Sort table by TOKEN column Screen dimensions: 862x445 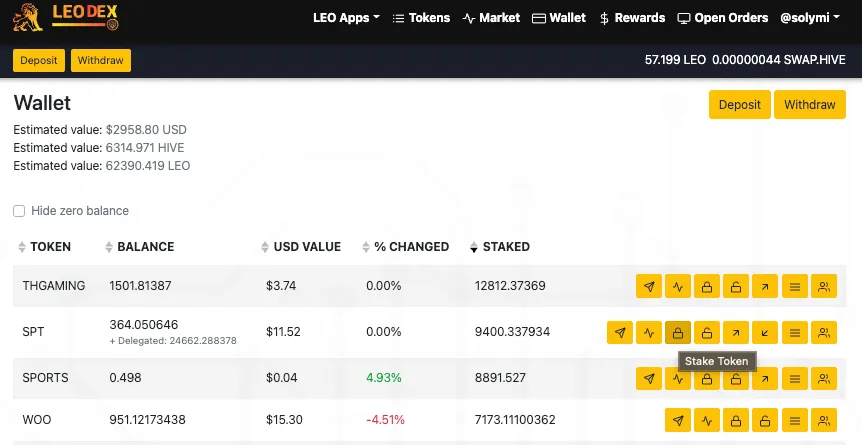coord(44,247)
